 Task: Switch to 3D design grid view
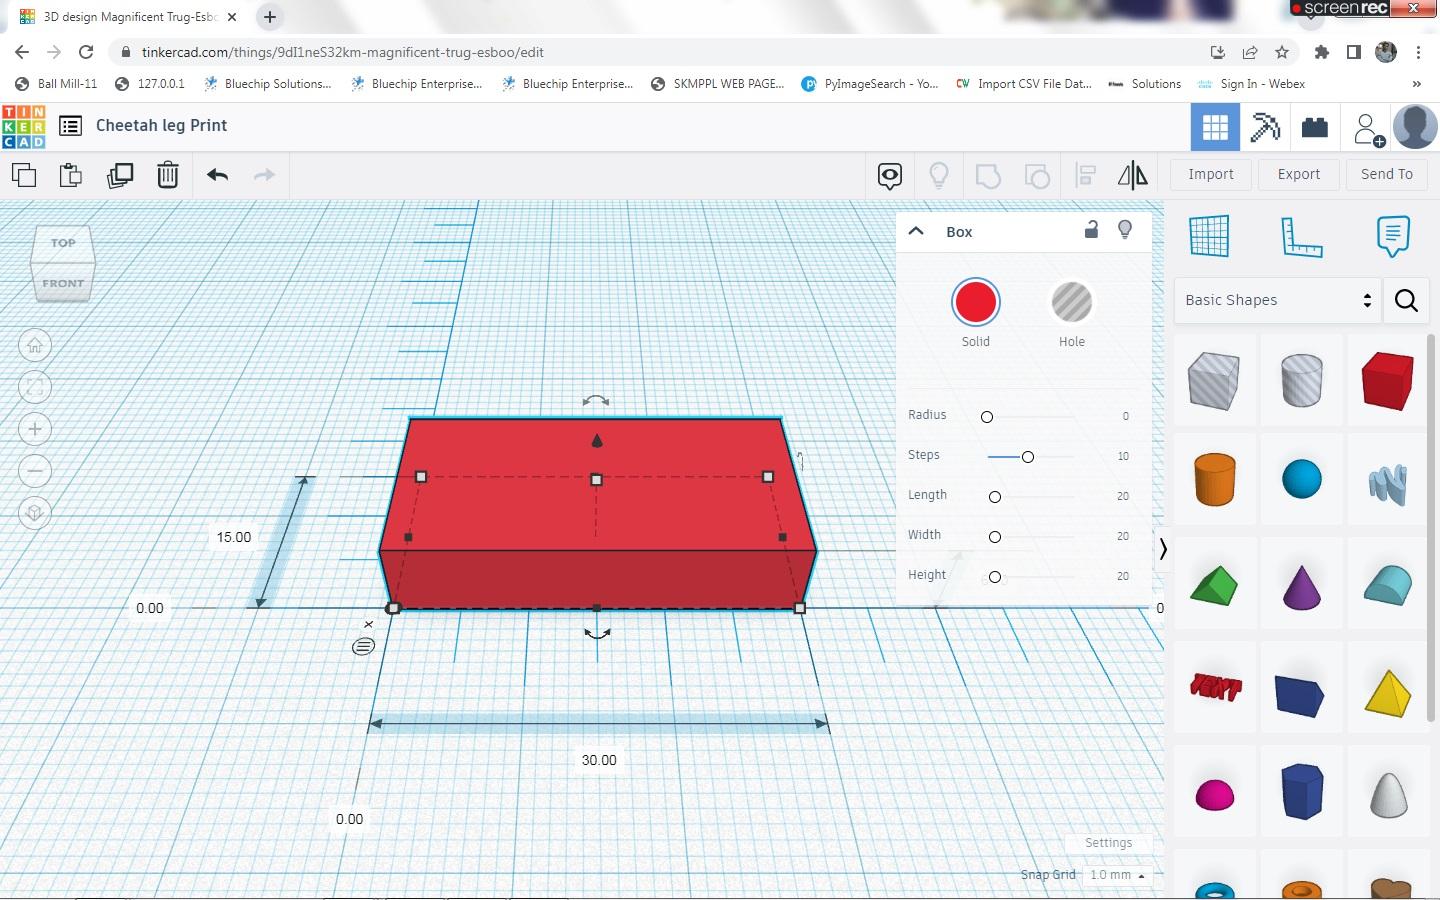[1215, 127]
